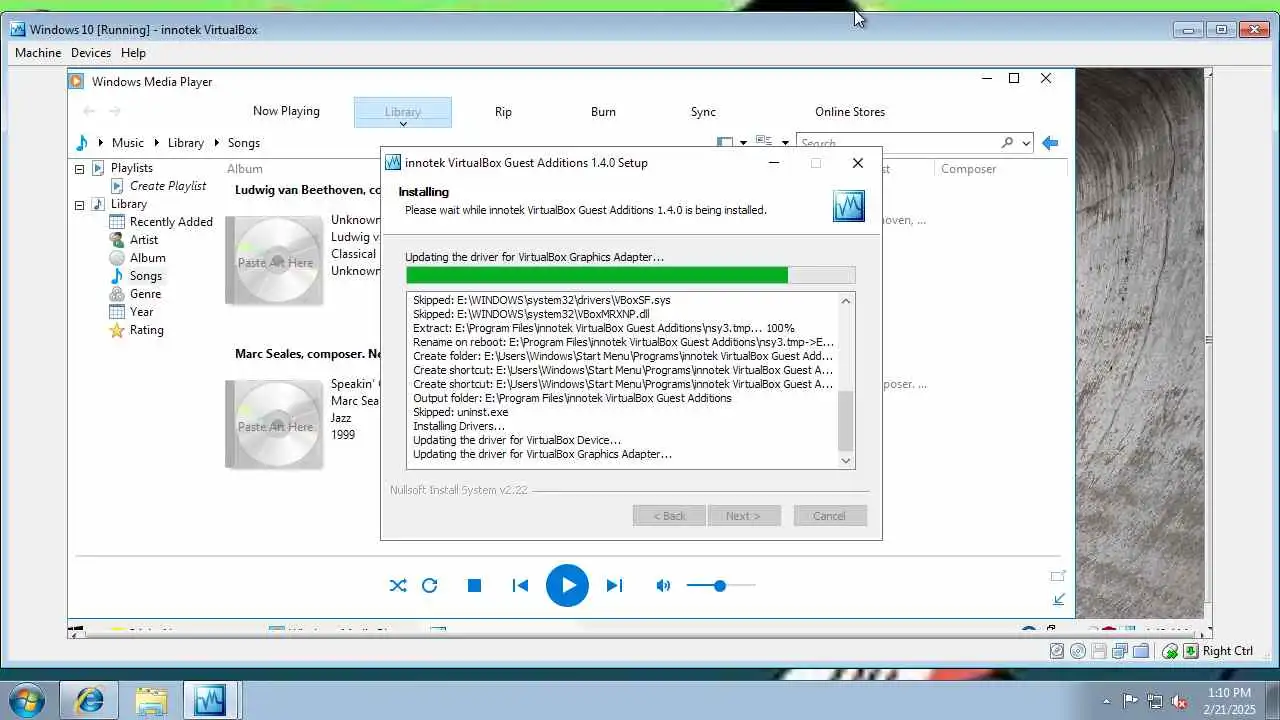The image size is (1280, 720).
Task: Adjust the Media Player volume slider
Action: click(x=720, y=586)
